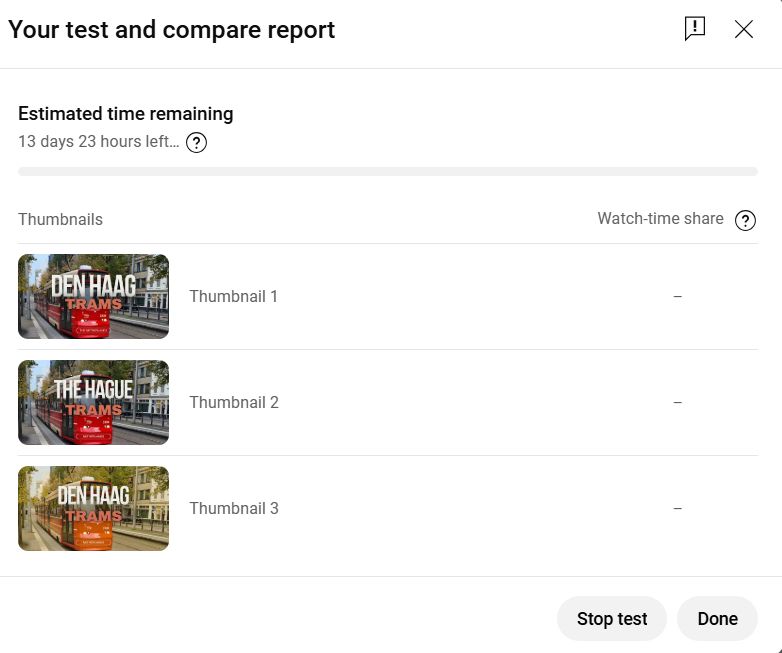Click the estimated time progress bar
The height and width of the screenshot is (653, 782).
coord(388,172)
